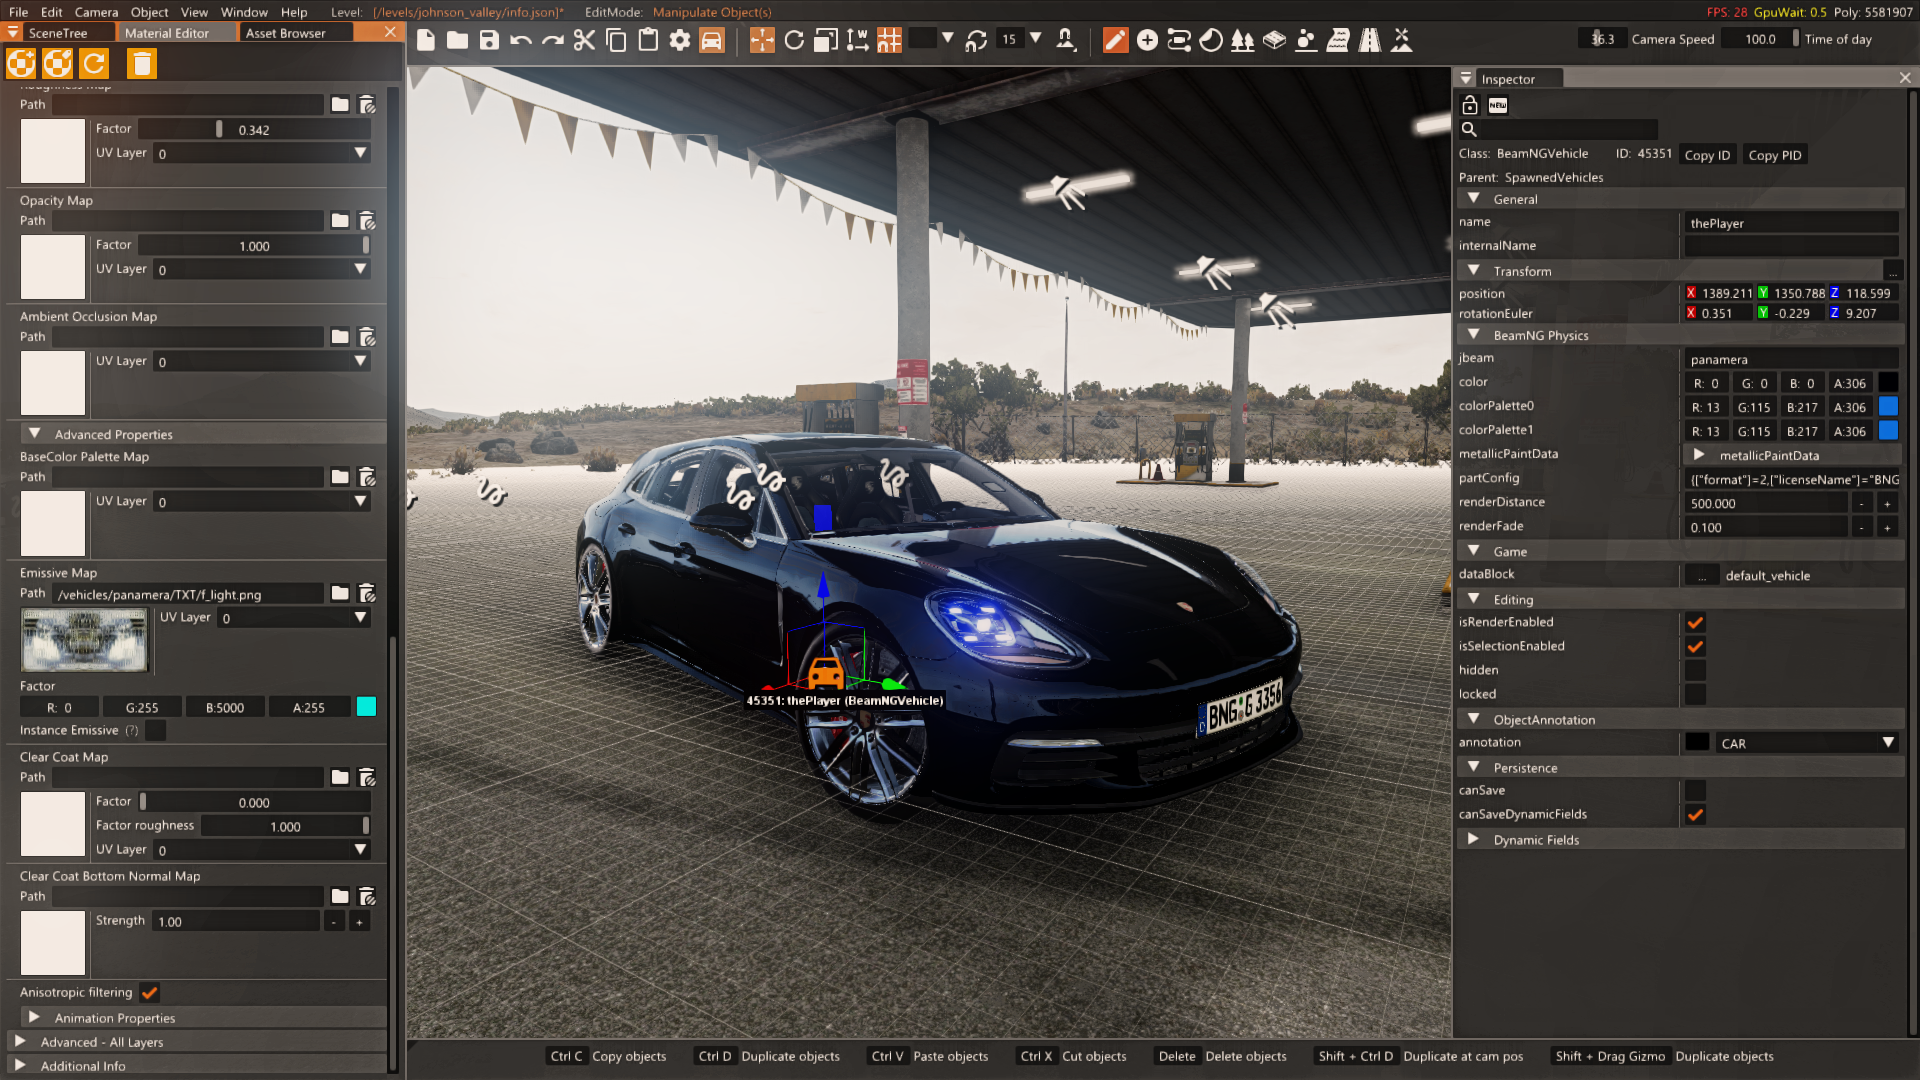Open the File menu
Image resolution: width=1920 pixels, height=1080 pixels.
tap(18, 12)
